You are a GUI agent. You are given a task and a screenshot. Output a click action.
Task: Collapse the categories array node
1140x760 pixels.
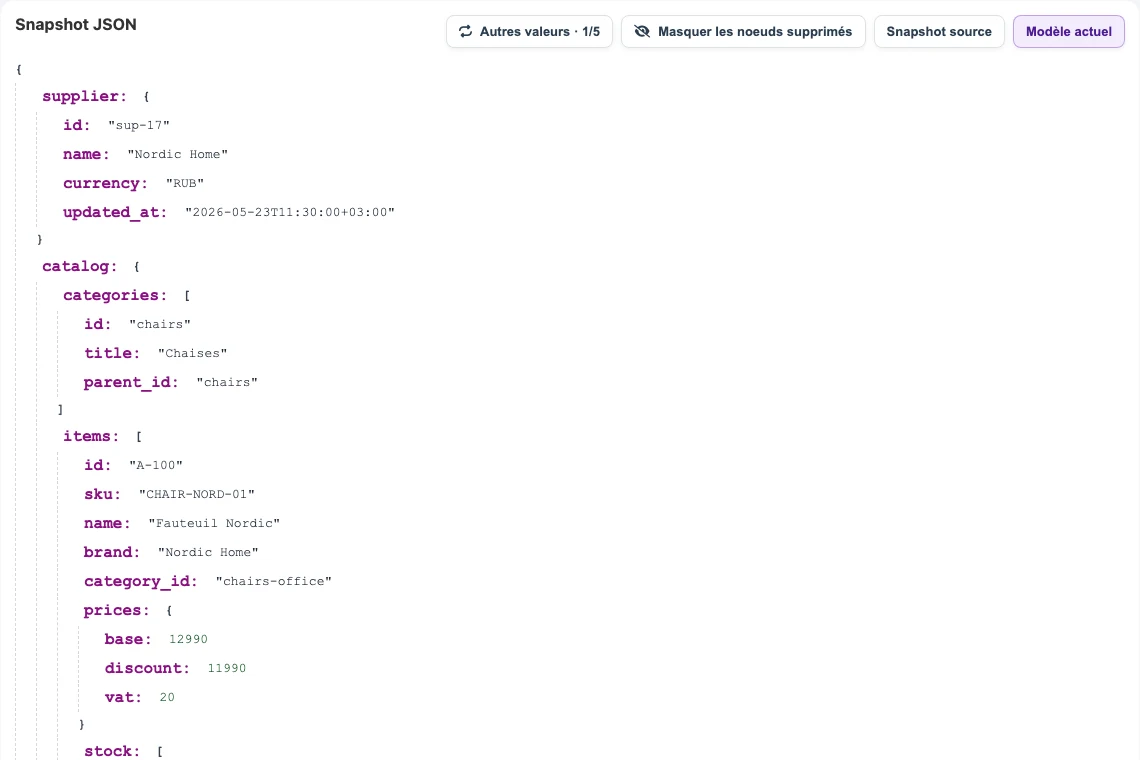coord(115,295)
